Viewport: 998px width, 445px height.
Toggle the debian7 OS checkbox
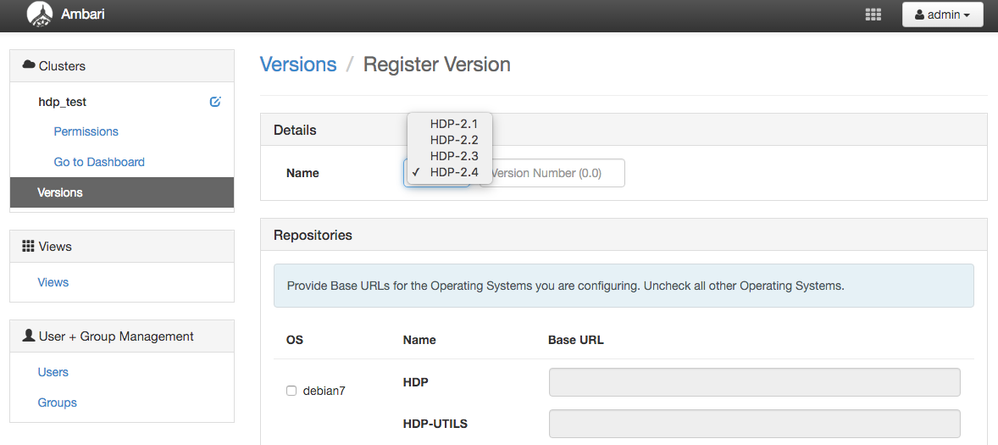point(291,391)
